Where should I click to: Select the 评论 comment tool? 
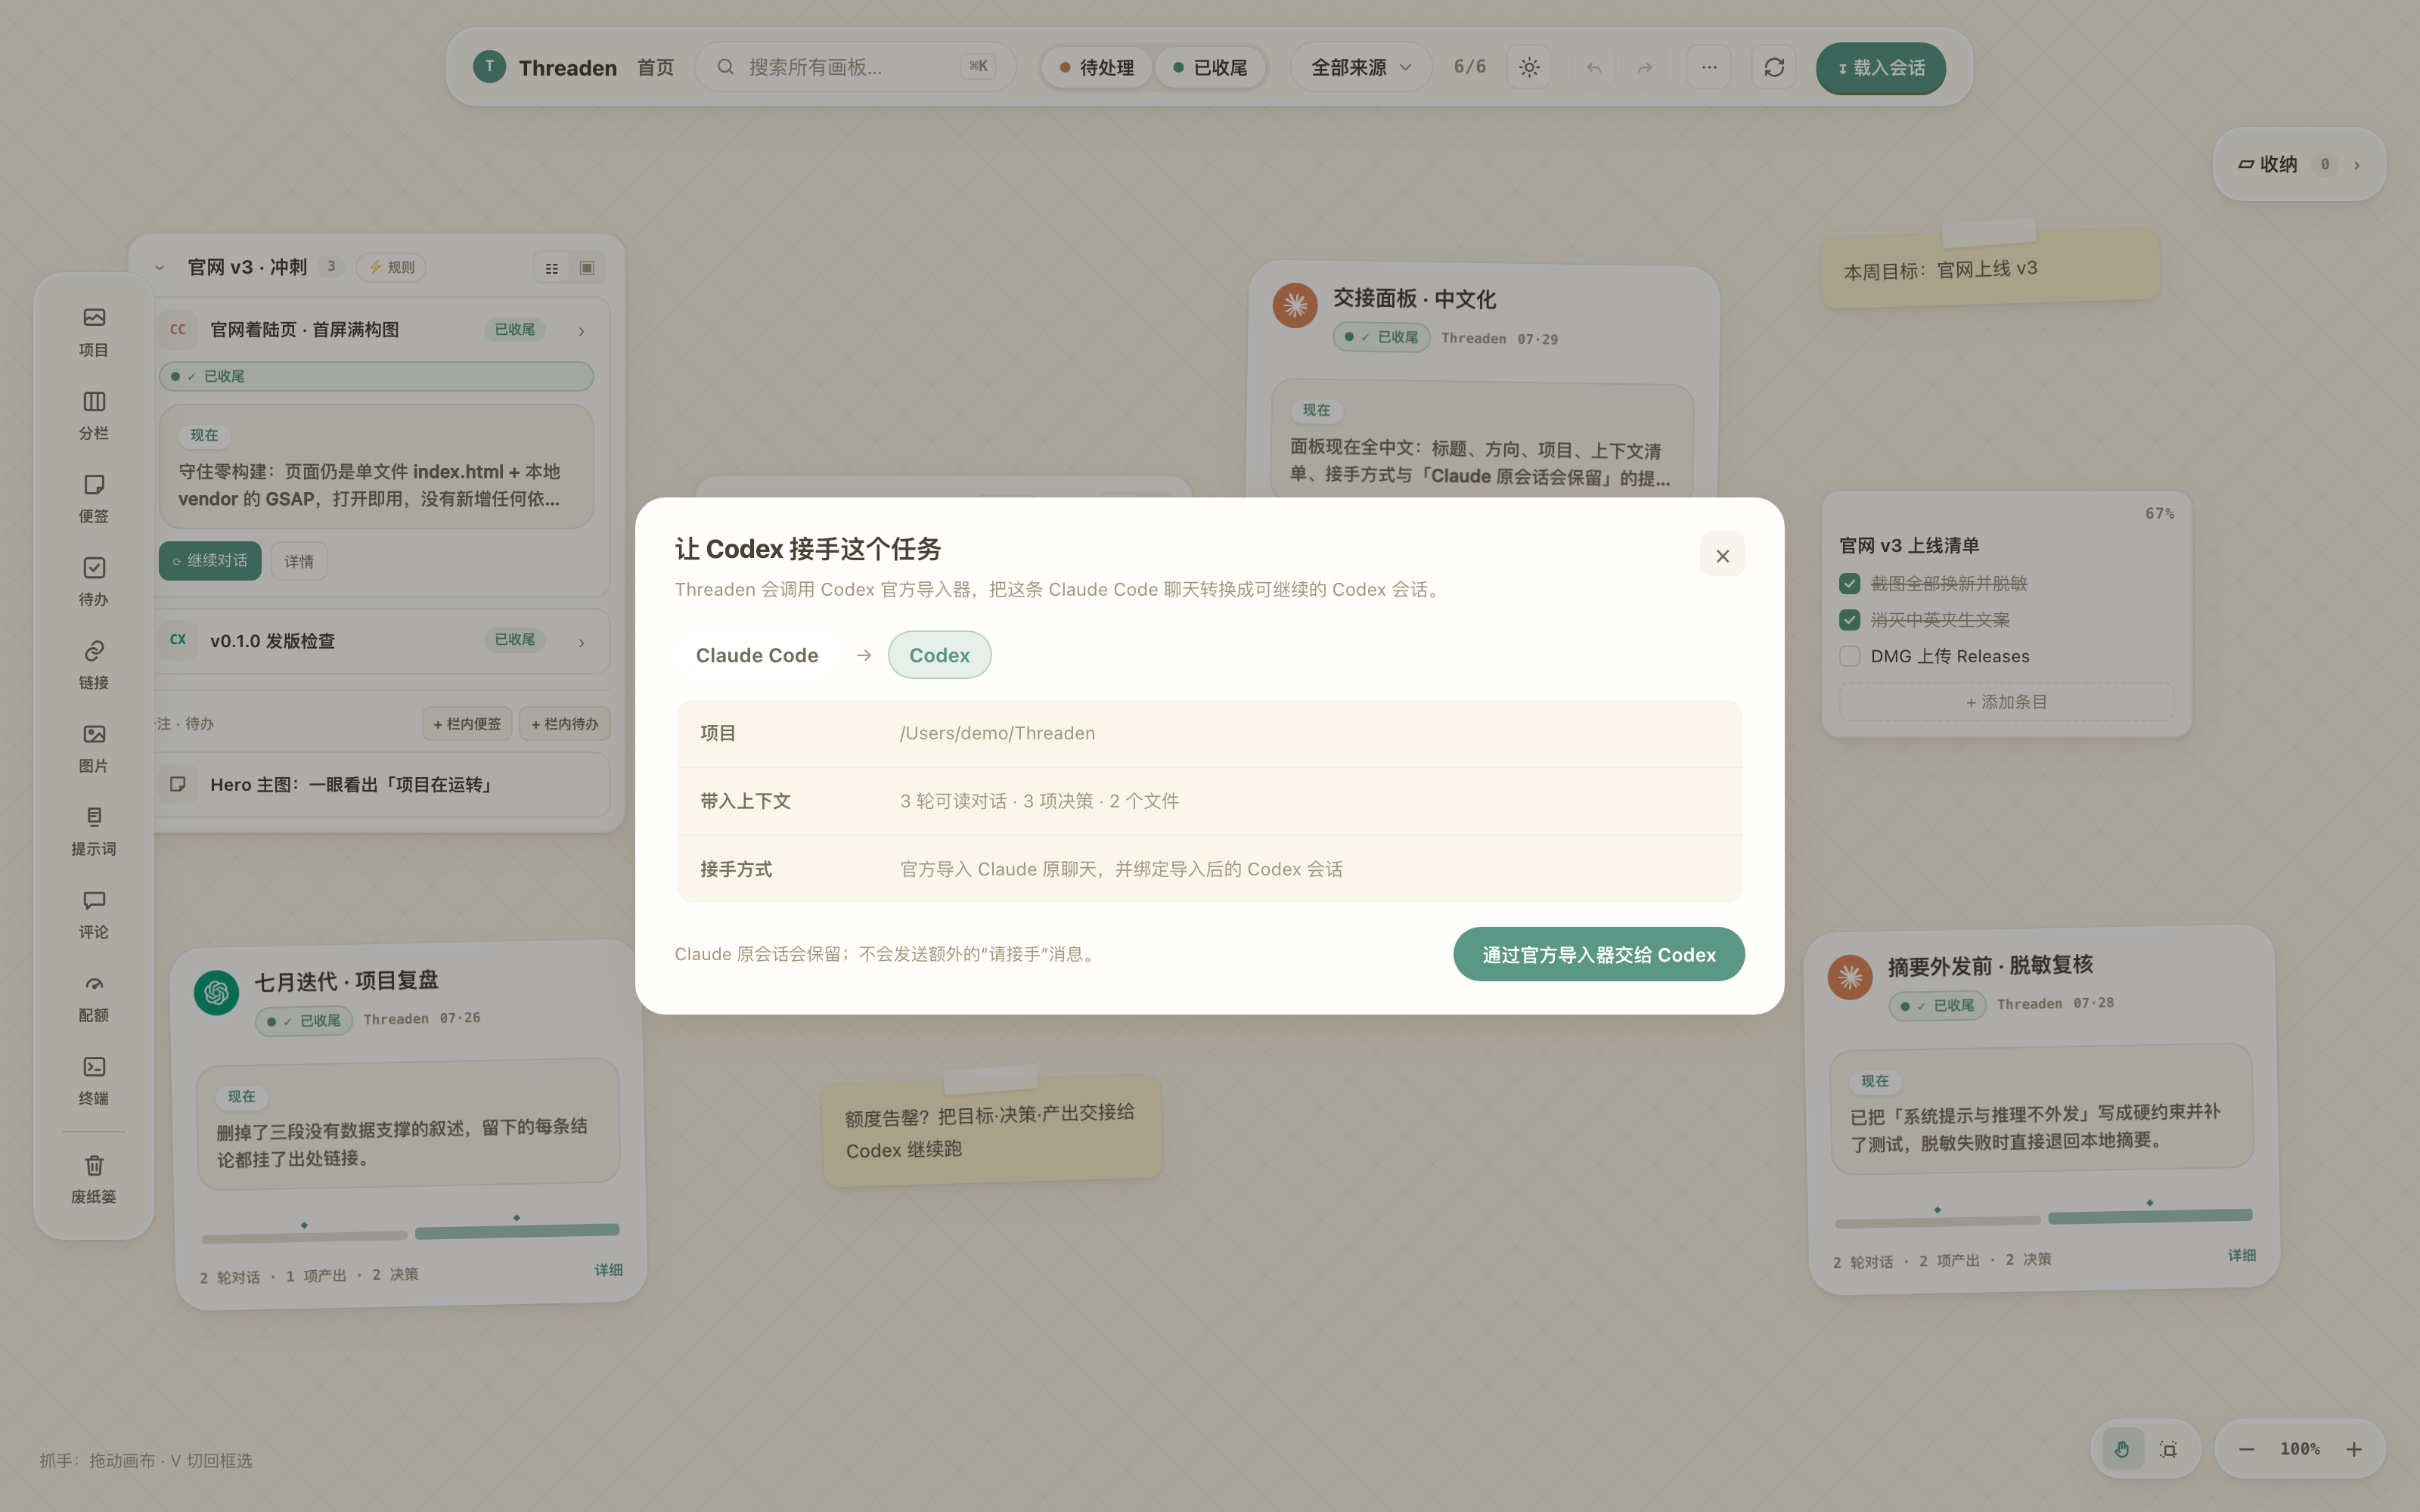coord(94,914)
